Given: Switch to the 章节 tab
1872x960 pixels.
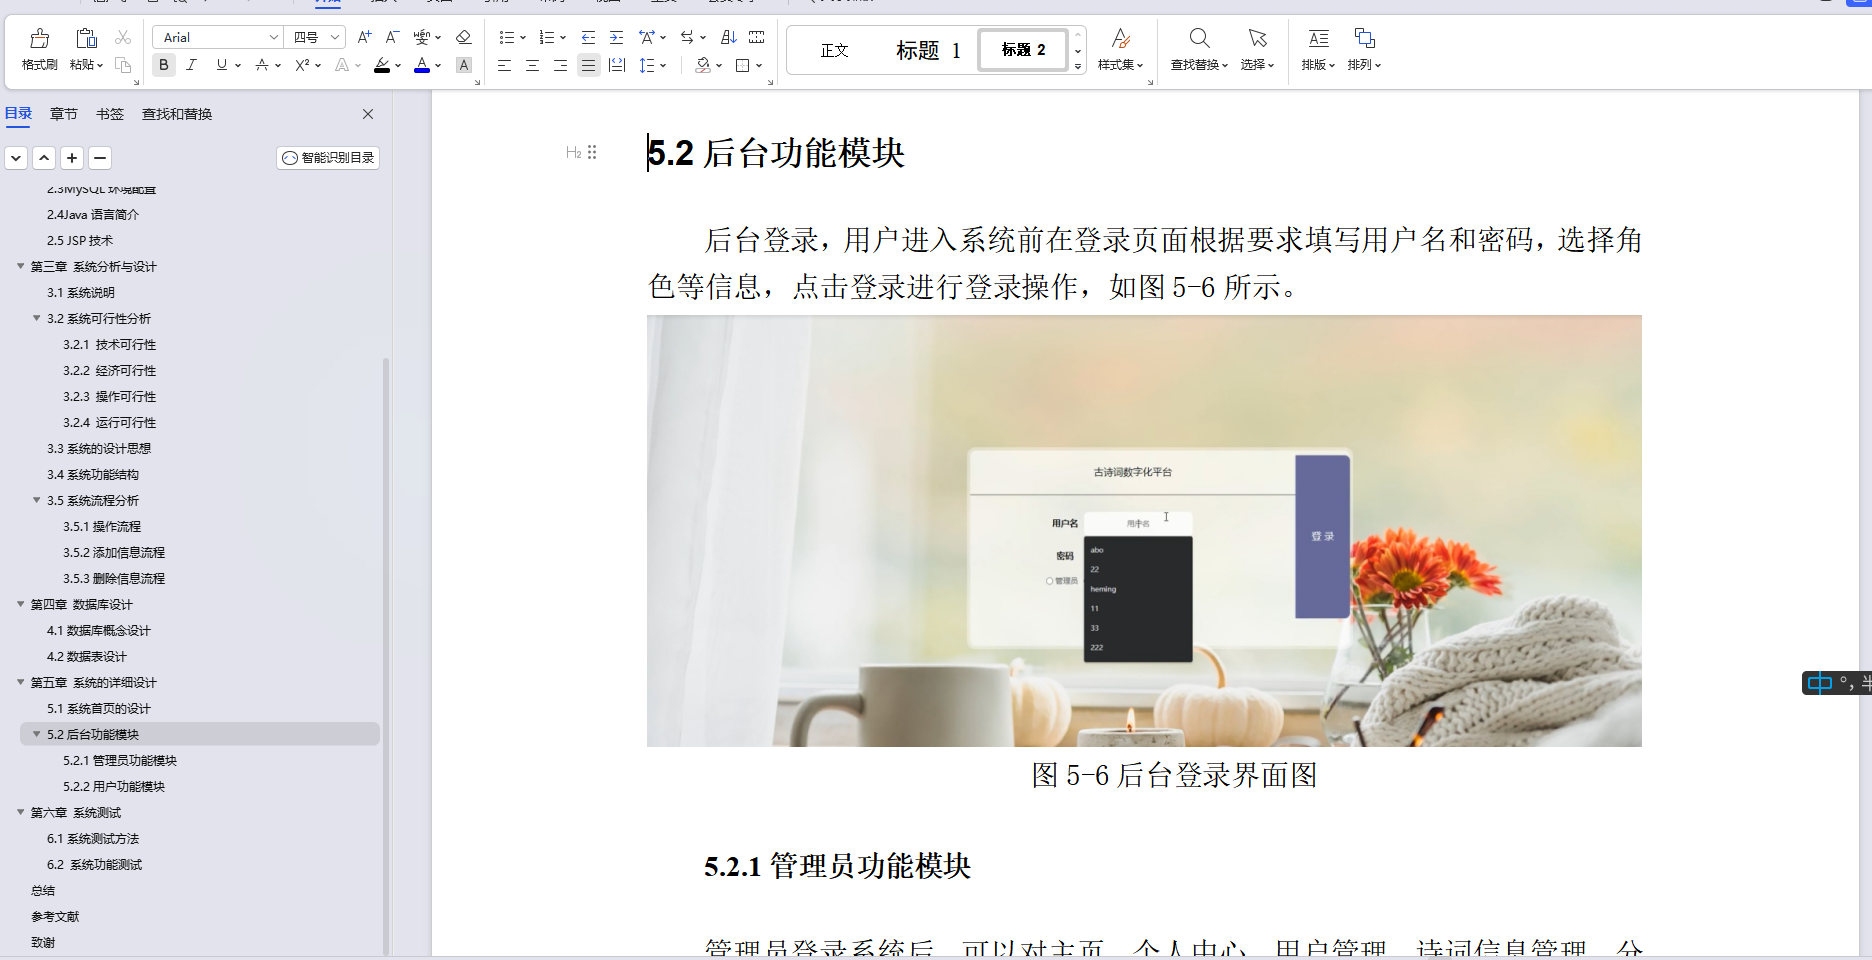Looking at the screenshot, I should click(x=64, y=114).
